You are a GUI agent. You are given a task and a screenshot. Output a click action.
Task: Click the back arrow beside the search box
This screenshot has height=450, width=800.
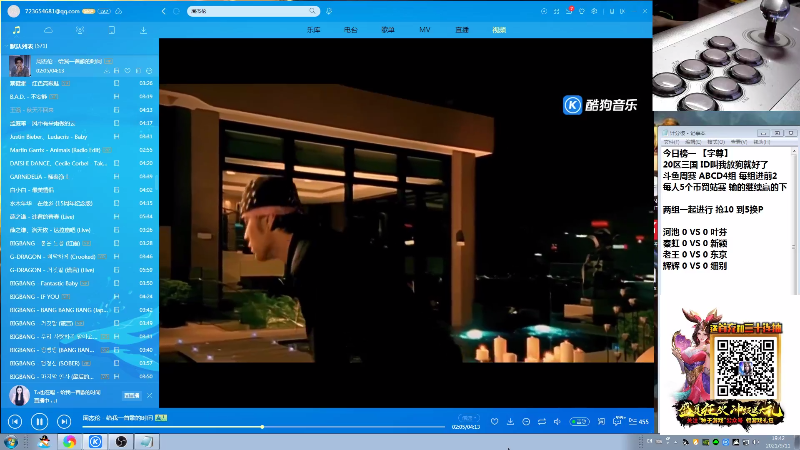163,11
